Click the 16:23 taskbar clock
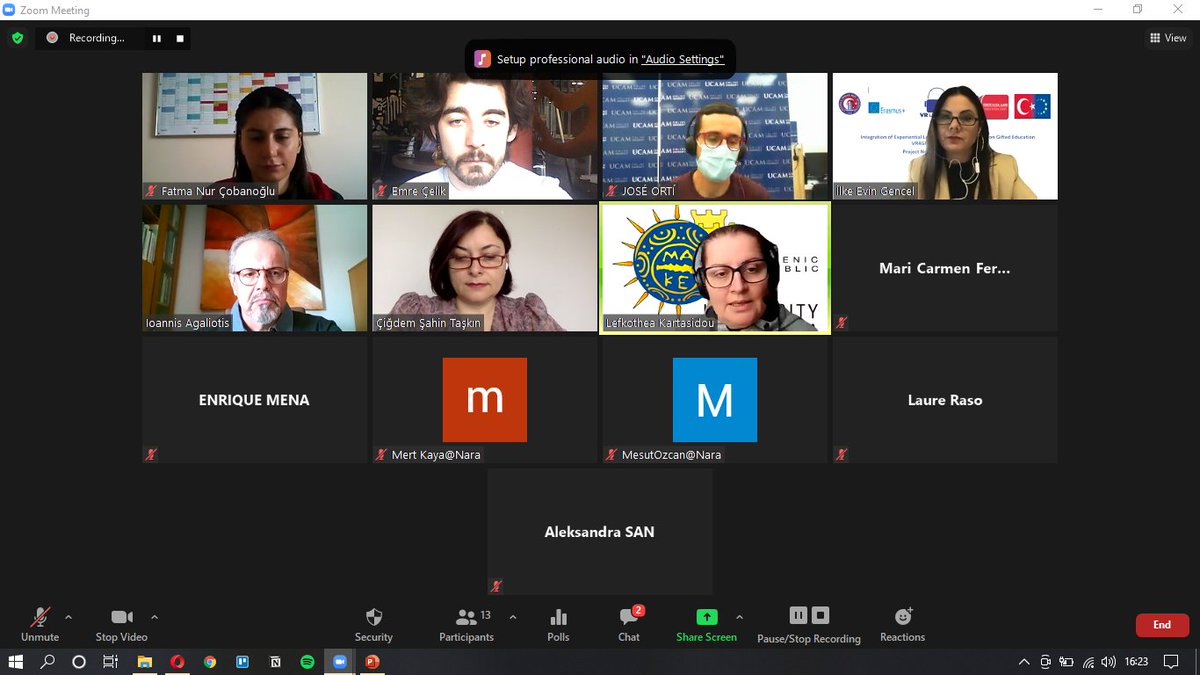 click(1136, 662)
